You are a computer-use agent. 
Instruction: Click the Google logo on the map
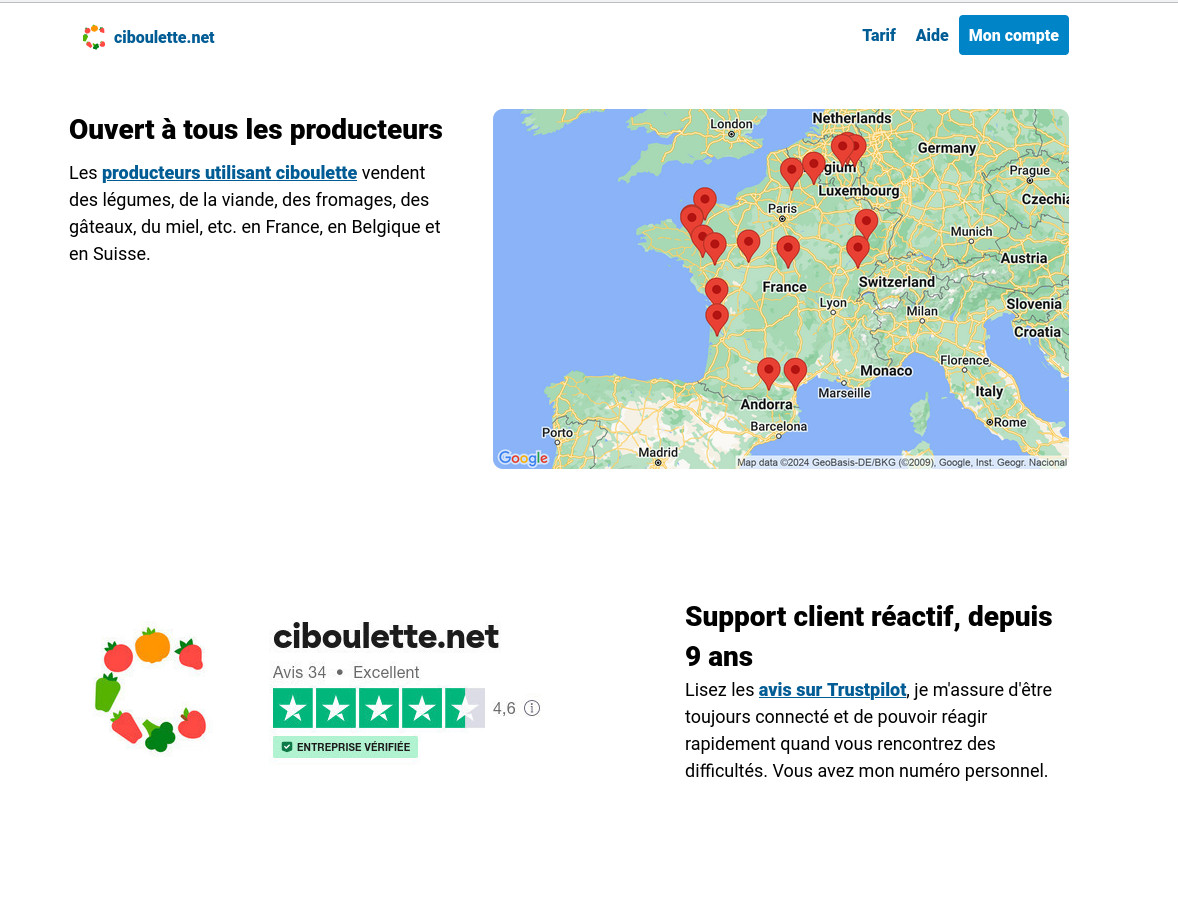coord(523,458)
